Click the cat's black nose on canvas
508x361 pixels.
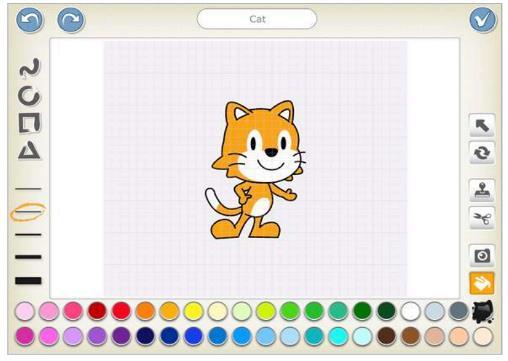pyautogui.click(x=271, y=153)
